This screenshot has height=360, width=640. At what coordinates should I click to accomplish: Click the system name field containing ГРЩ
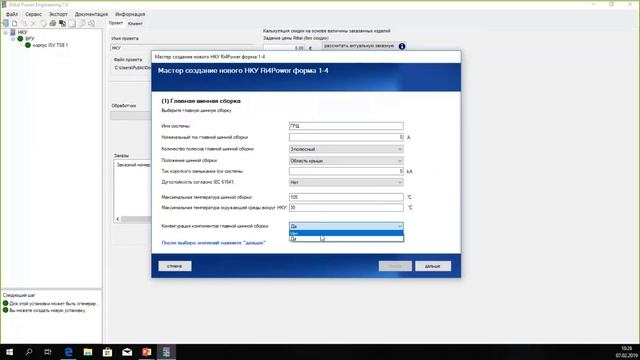[346, 126]
